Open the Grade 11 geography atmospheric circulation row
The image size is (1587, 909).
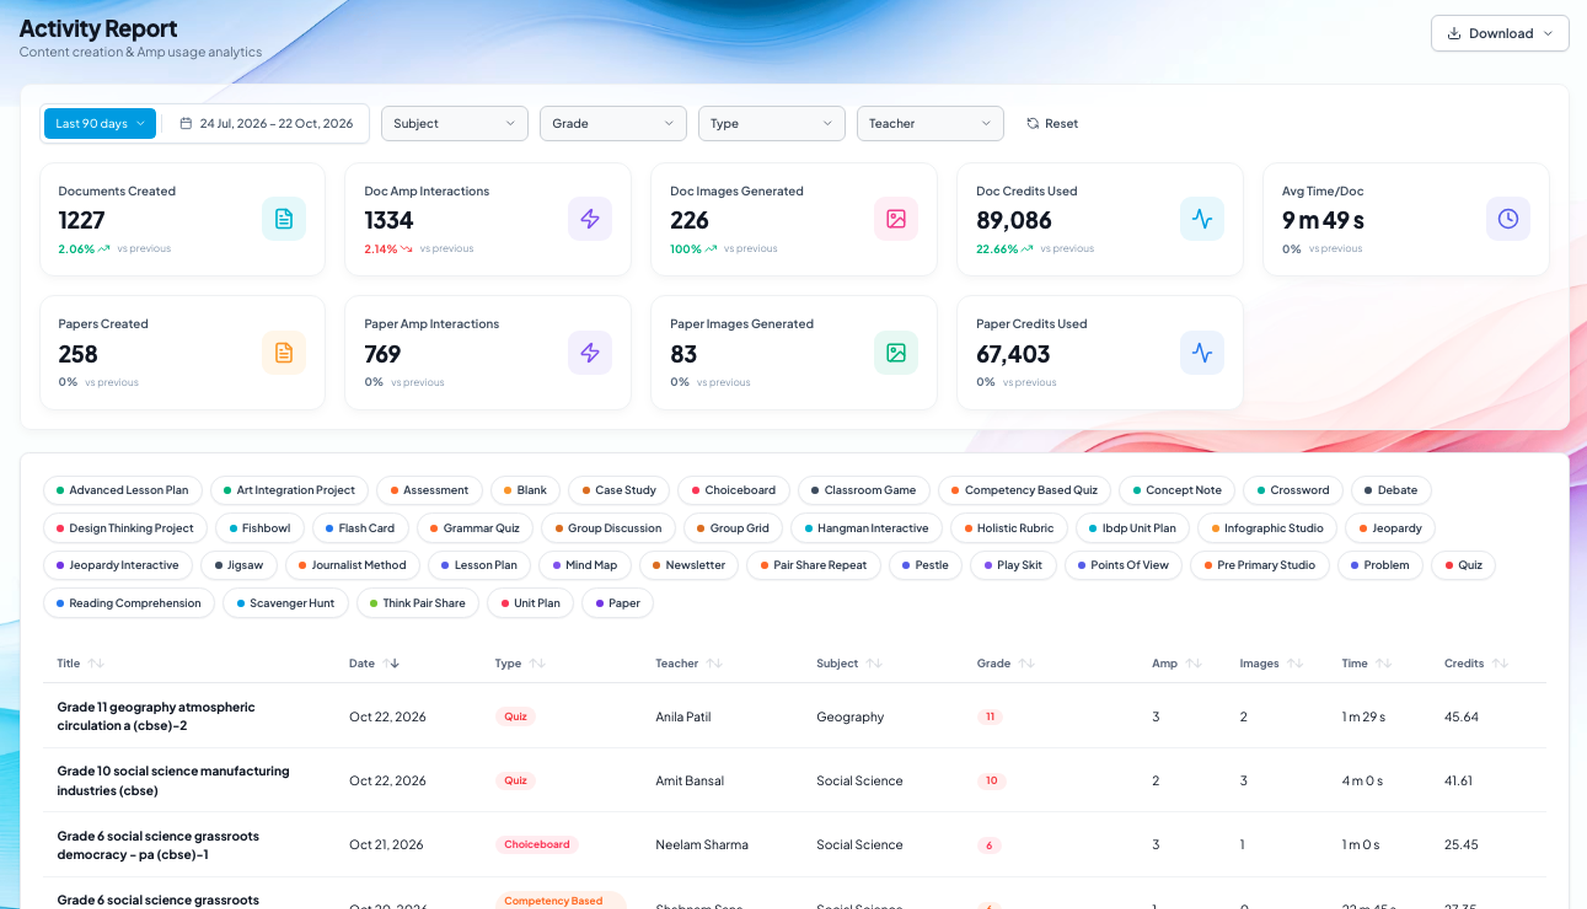(x=794, y=716)
